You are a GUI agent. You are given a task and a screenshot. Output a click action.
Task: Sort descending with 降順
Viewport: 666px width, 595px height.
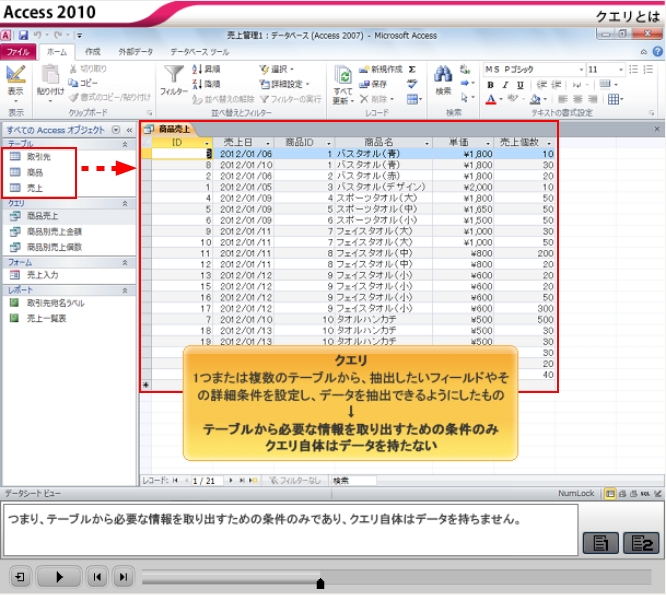coord(206,84)
